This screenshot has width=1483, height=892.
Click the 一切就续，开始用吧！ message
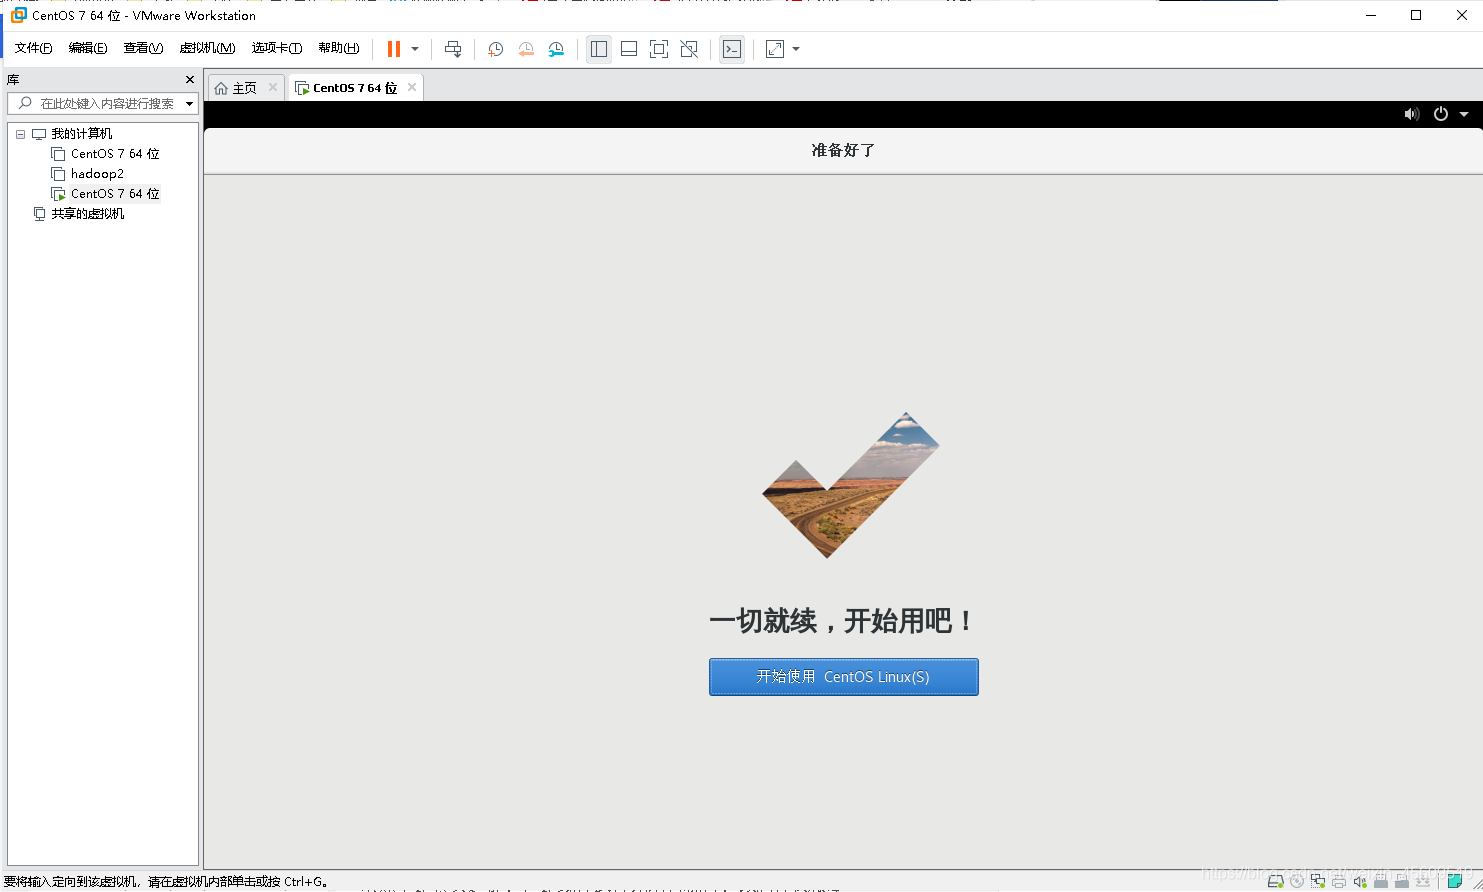(x=843, y=621)
